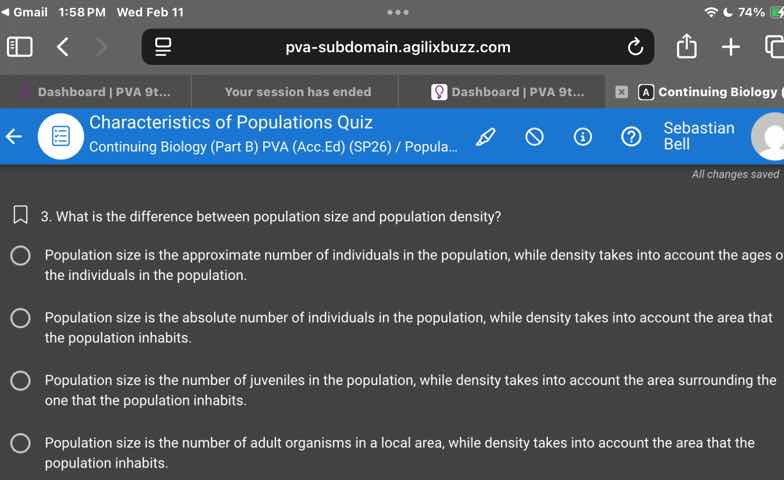Tap the Do Not Disturb moon icon
Viewport: 784px width, 480px height.
728,12
